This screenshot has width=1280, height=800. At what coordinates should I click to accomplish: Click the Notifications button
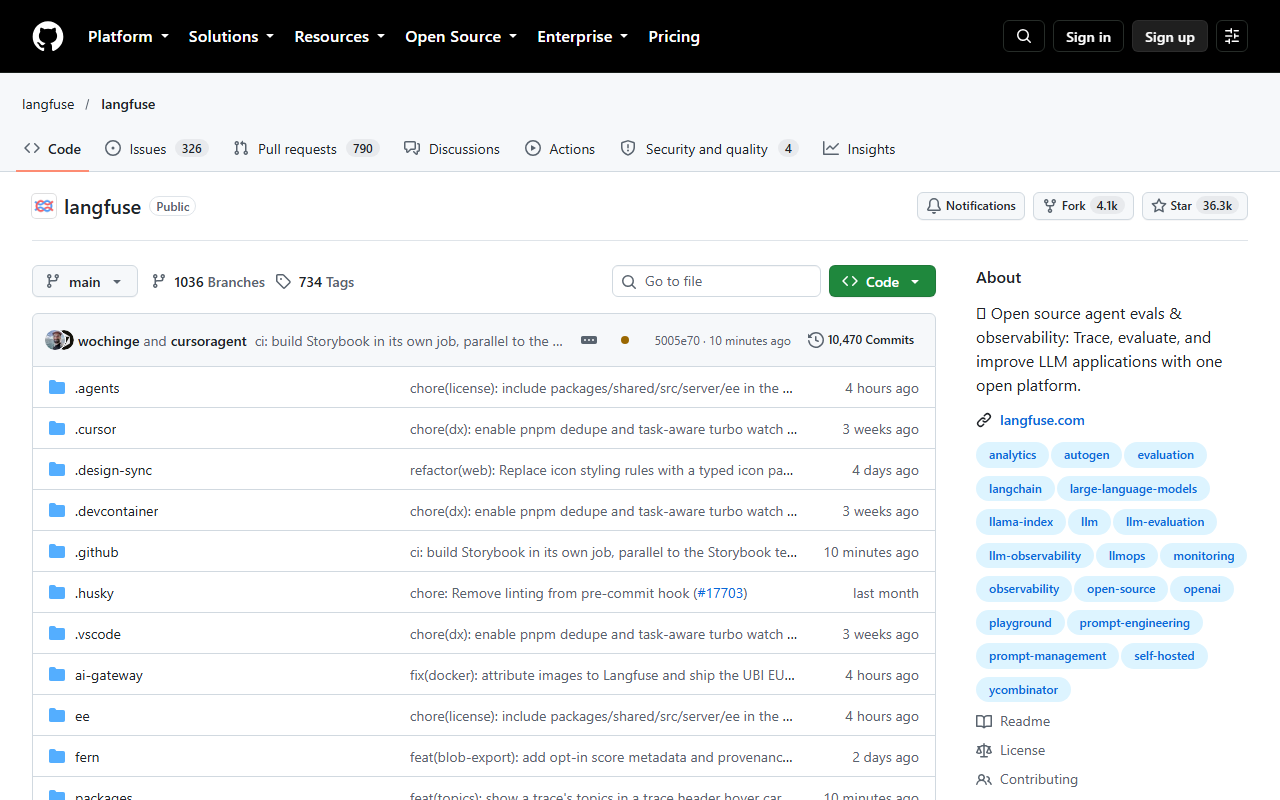coord(971,206)
